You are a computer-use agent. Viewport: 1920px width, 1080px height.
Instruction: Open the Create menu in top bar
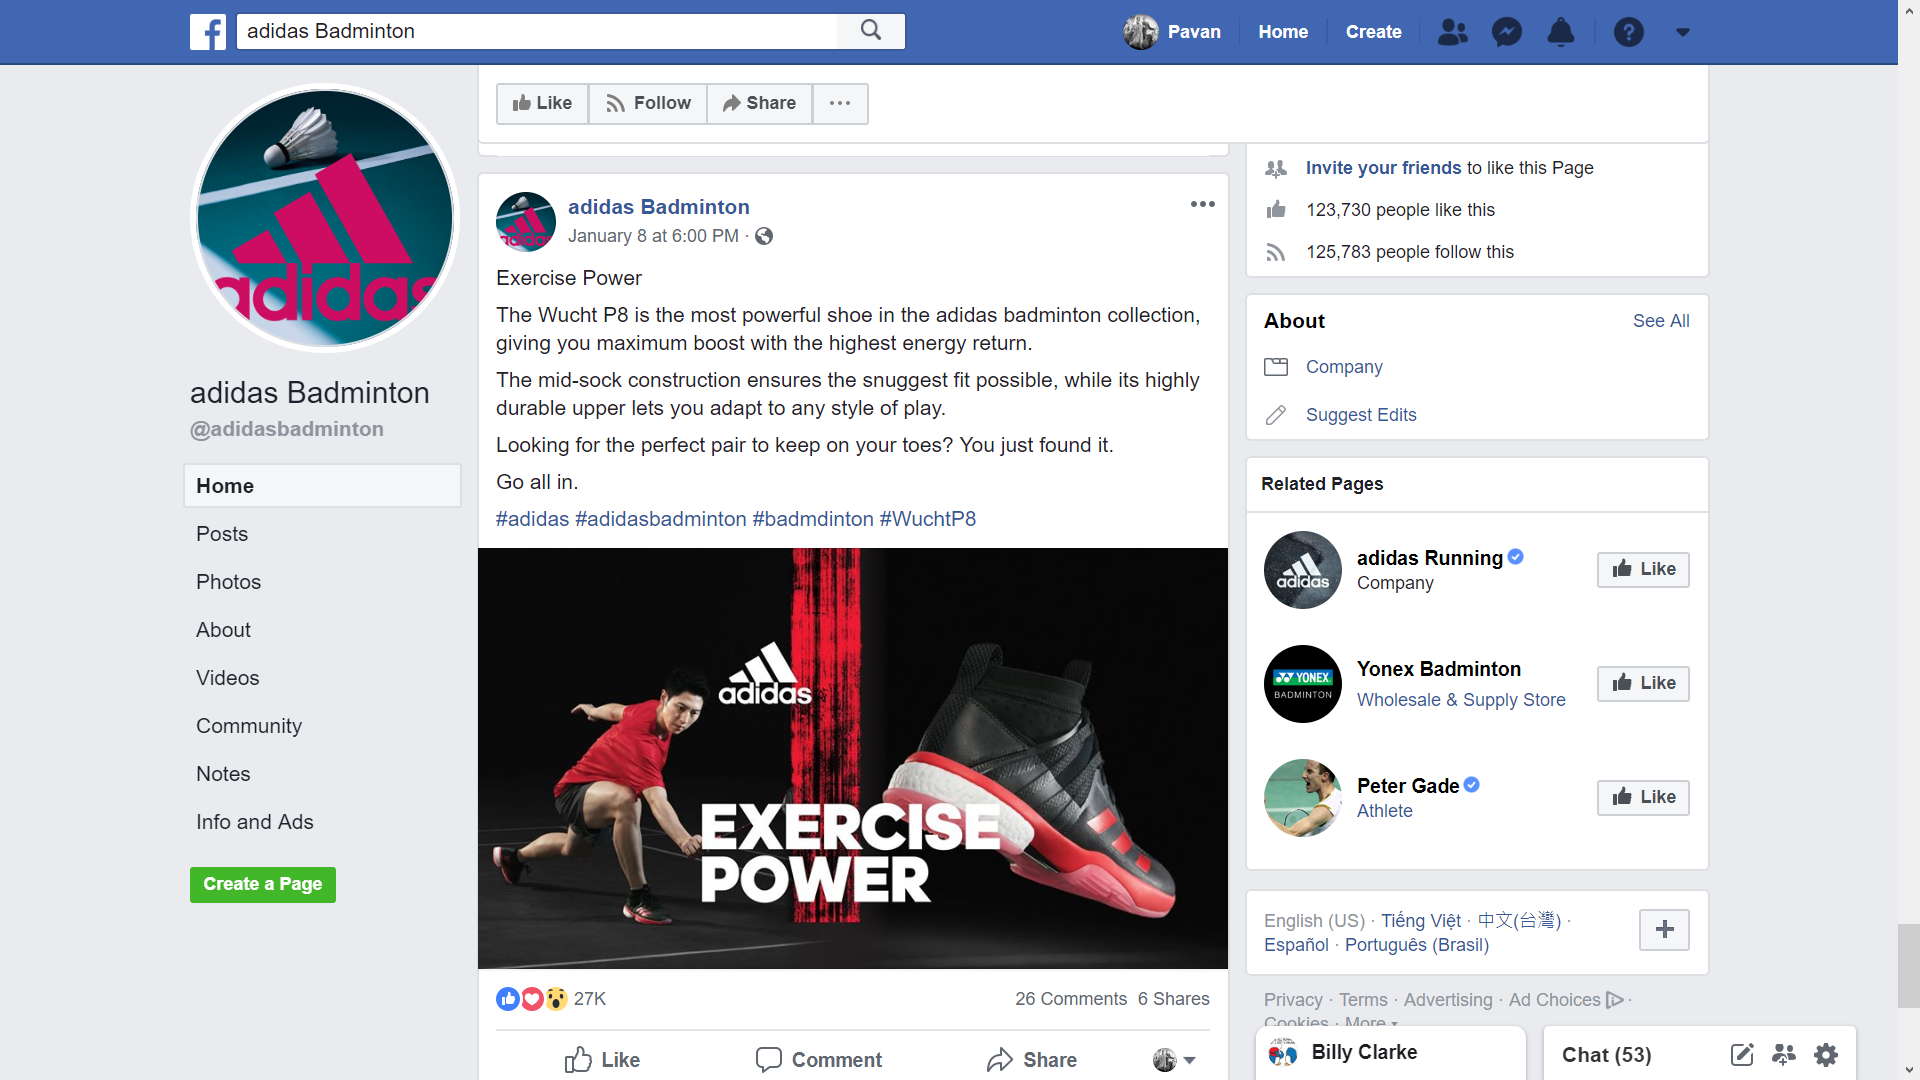point(1373,32)
